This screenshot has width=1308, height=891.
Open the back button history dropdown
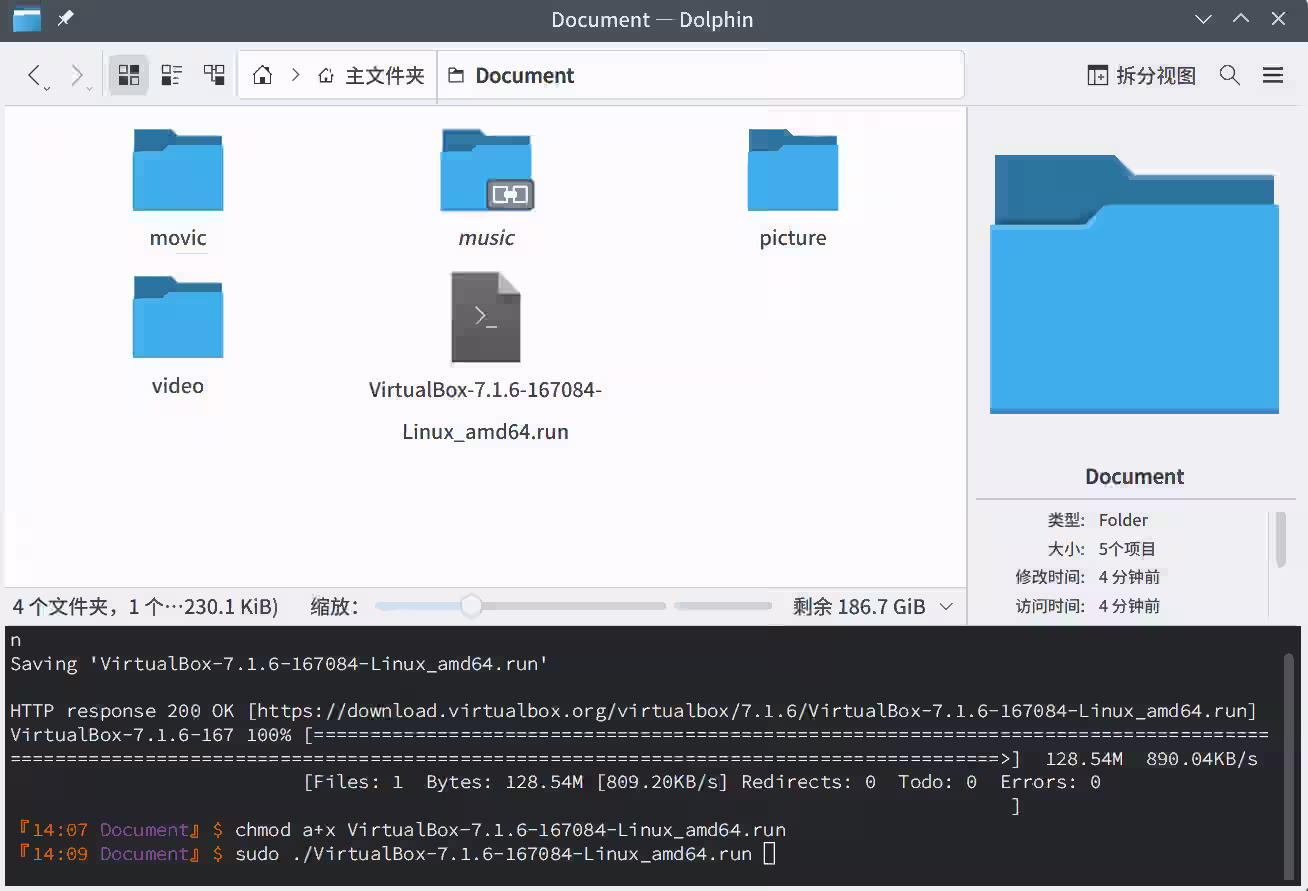pos(47,89)
